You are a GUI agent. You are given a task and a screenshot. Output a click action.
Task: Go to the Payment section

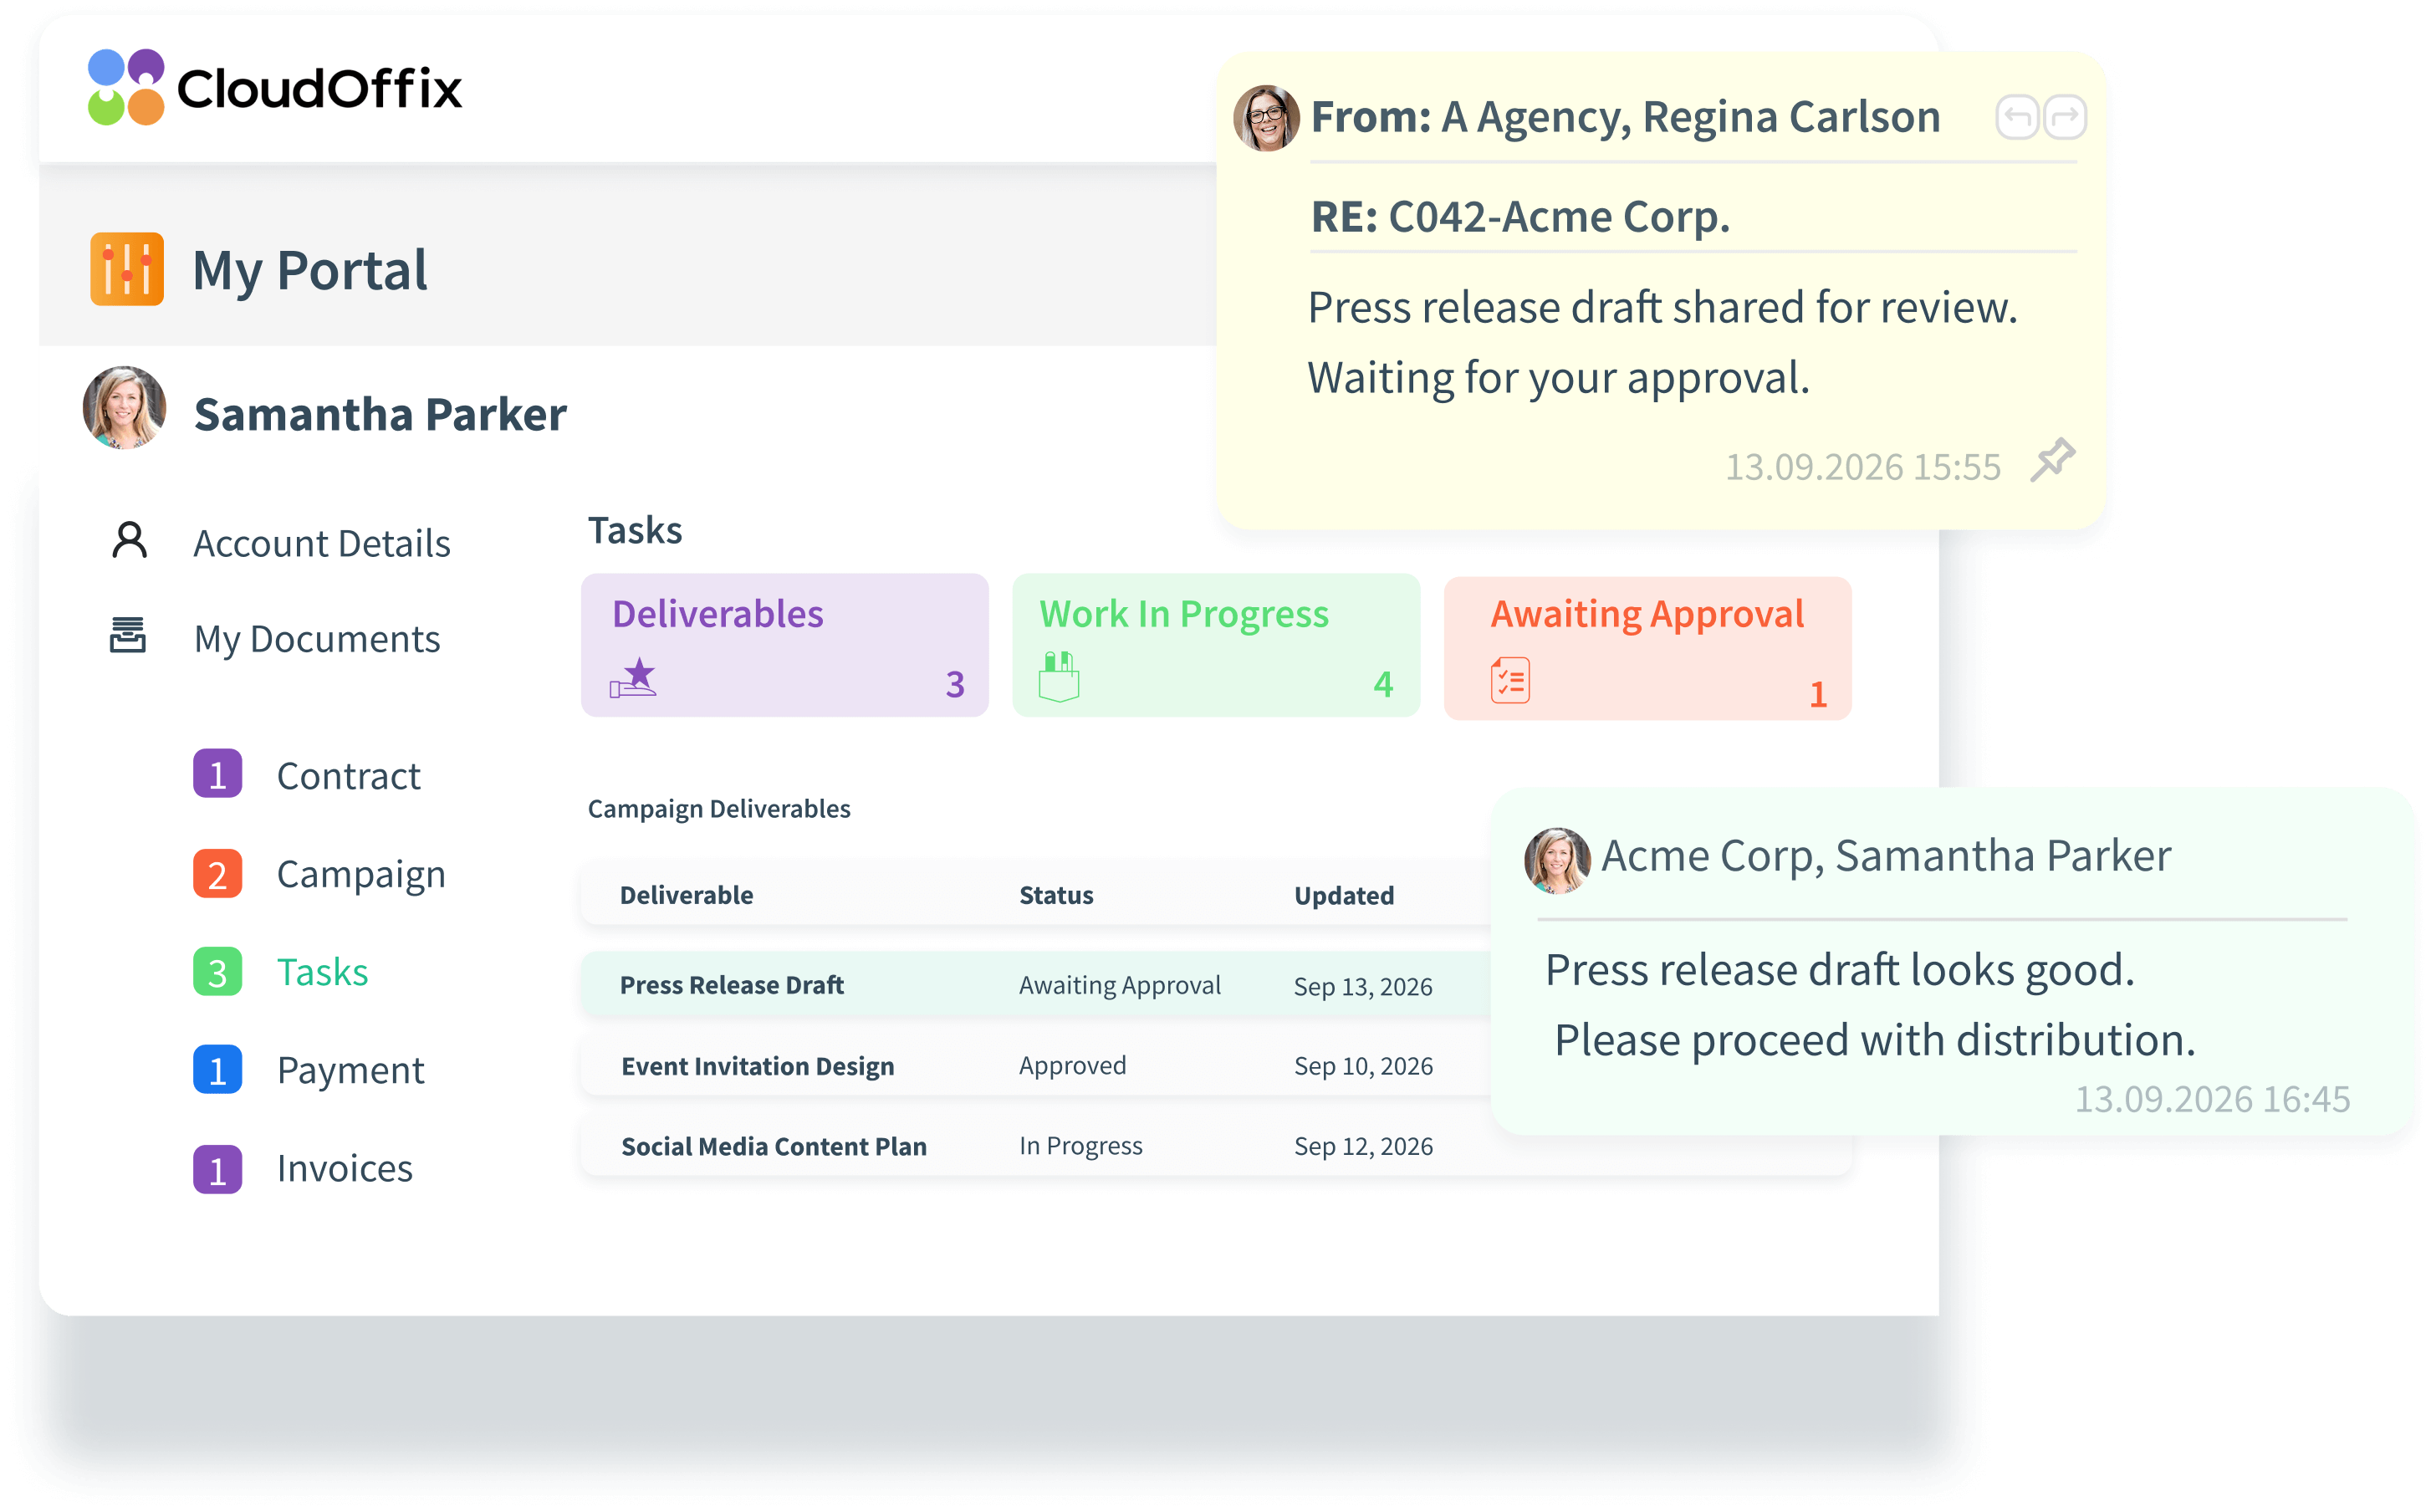point(350,1070)
